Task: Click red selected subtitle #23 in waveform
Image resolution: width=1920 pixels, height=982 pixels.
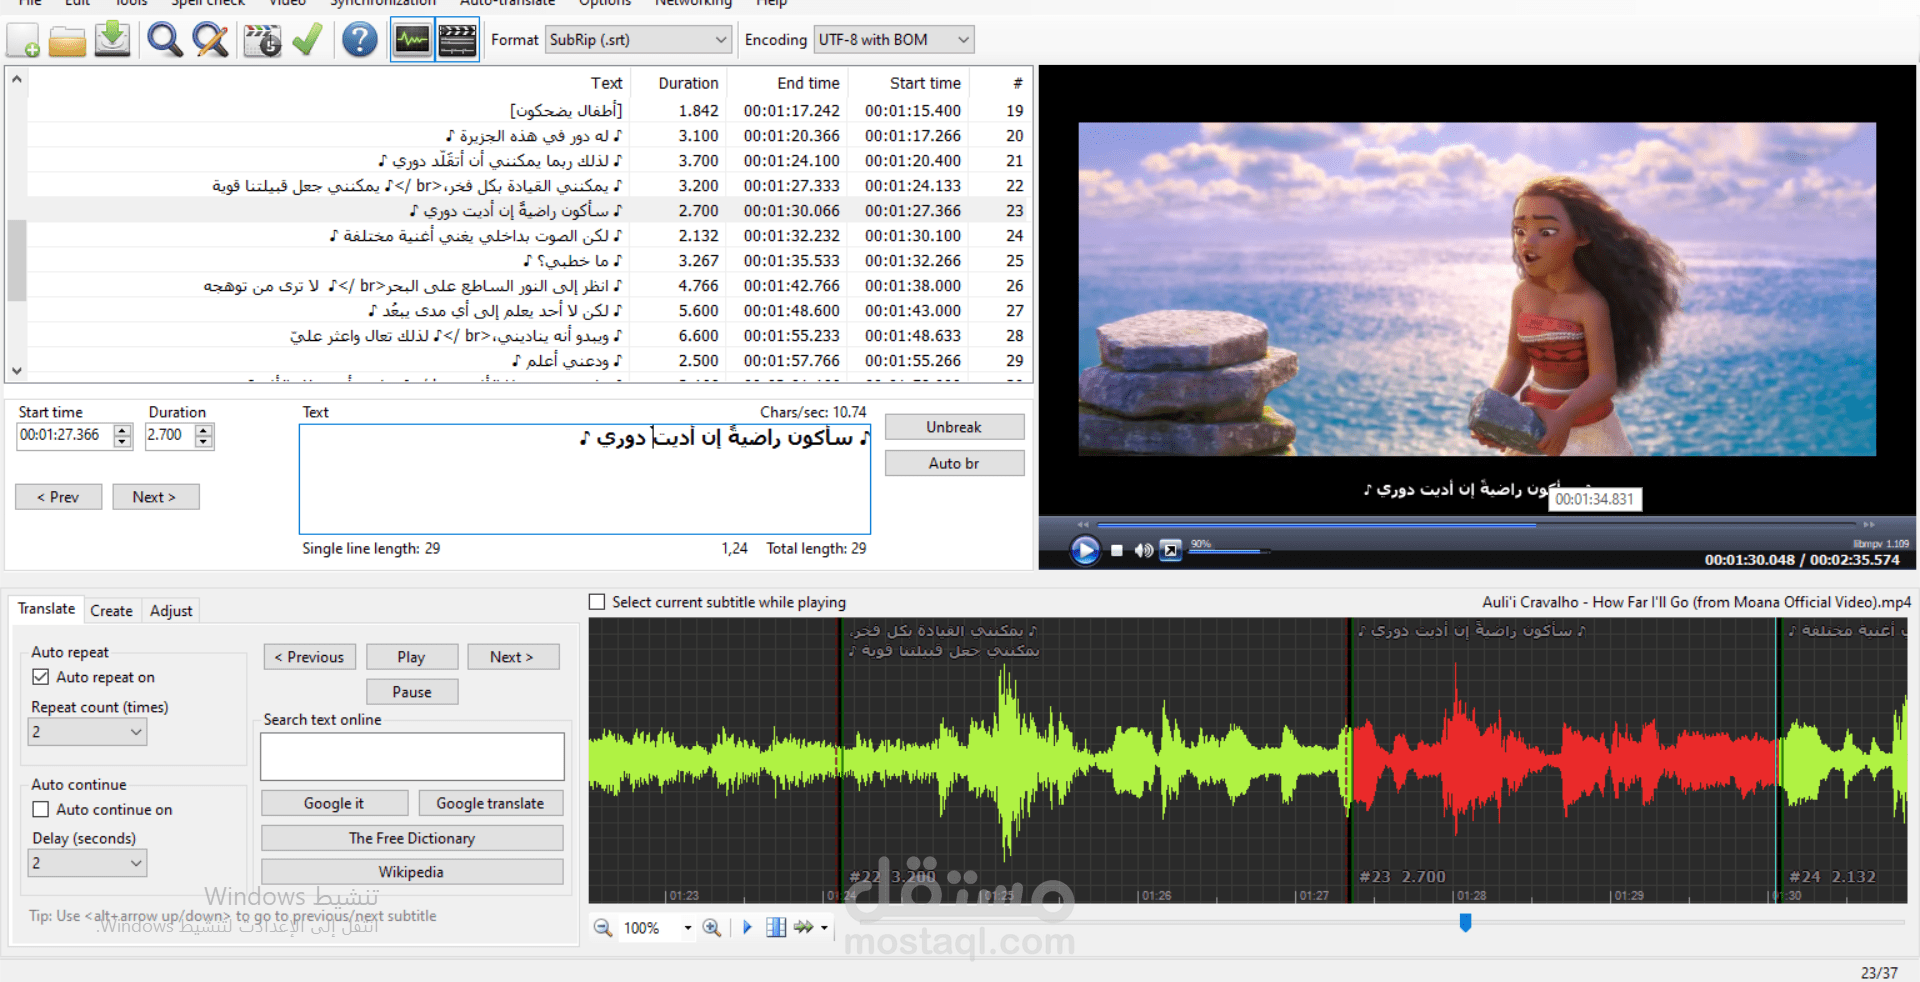Action: [x=1563, y=760]
